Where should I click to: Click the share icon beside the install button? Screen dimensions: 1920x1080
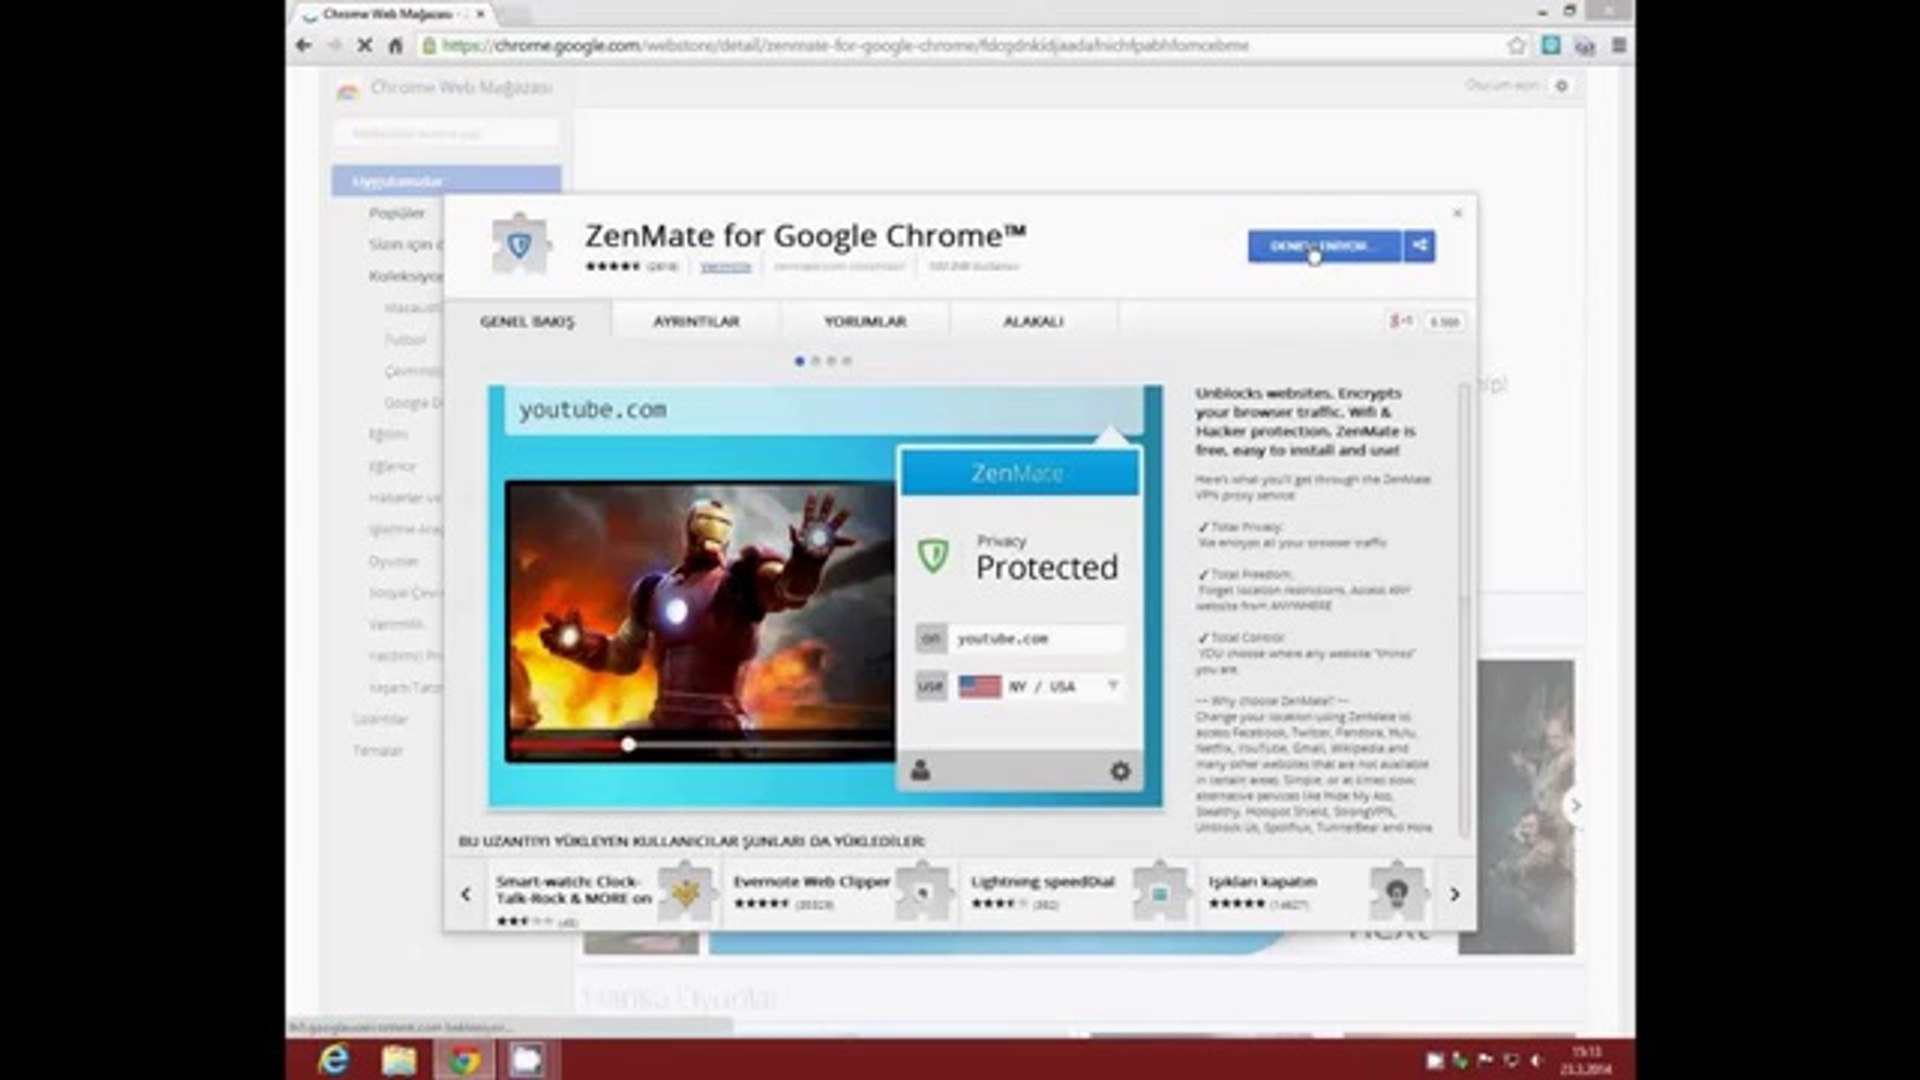coord(1419,246)
